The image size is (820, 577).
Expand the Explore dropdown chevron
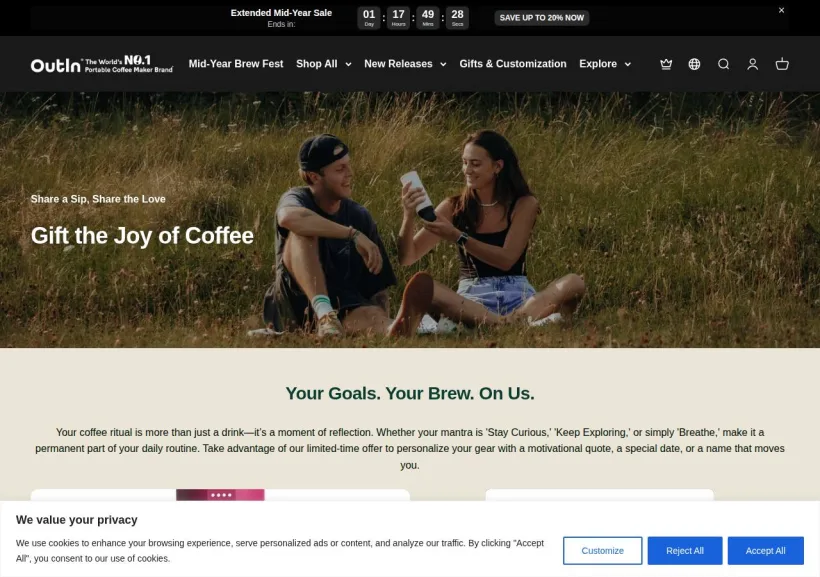(x=628, y=64)
